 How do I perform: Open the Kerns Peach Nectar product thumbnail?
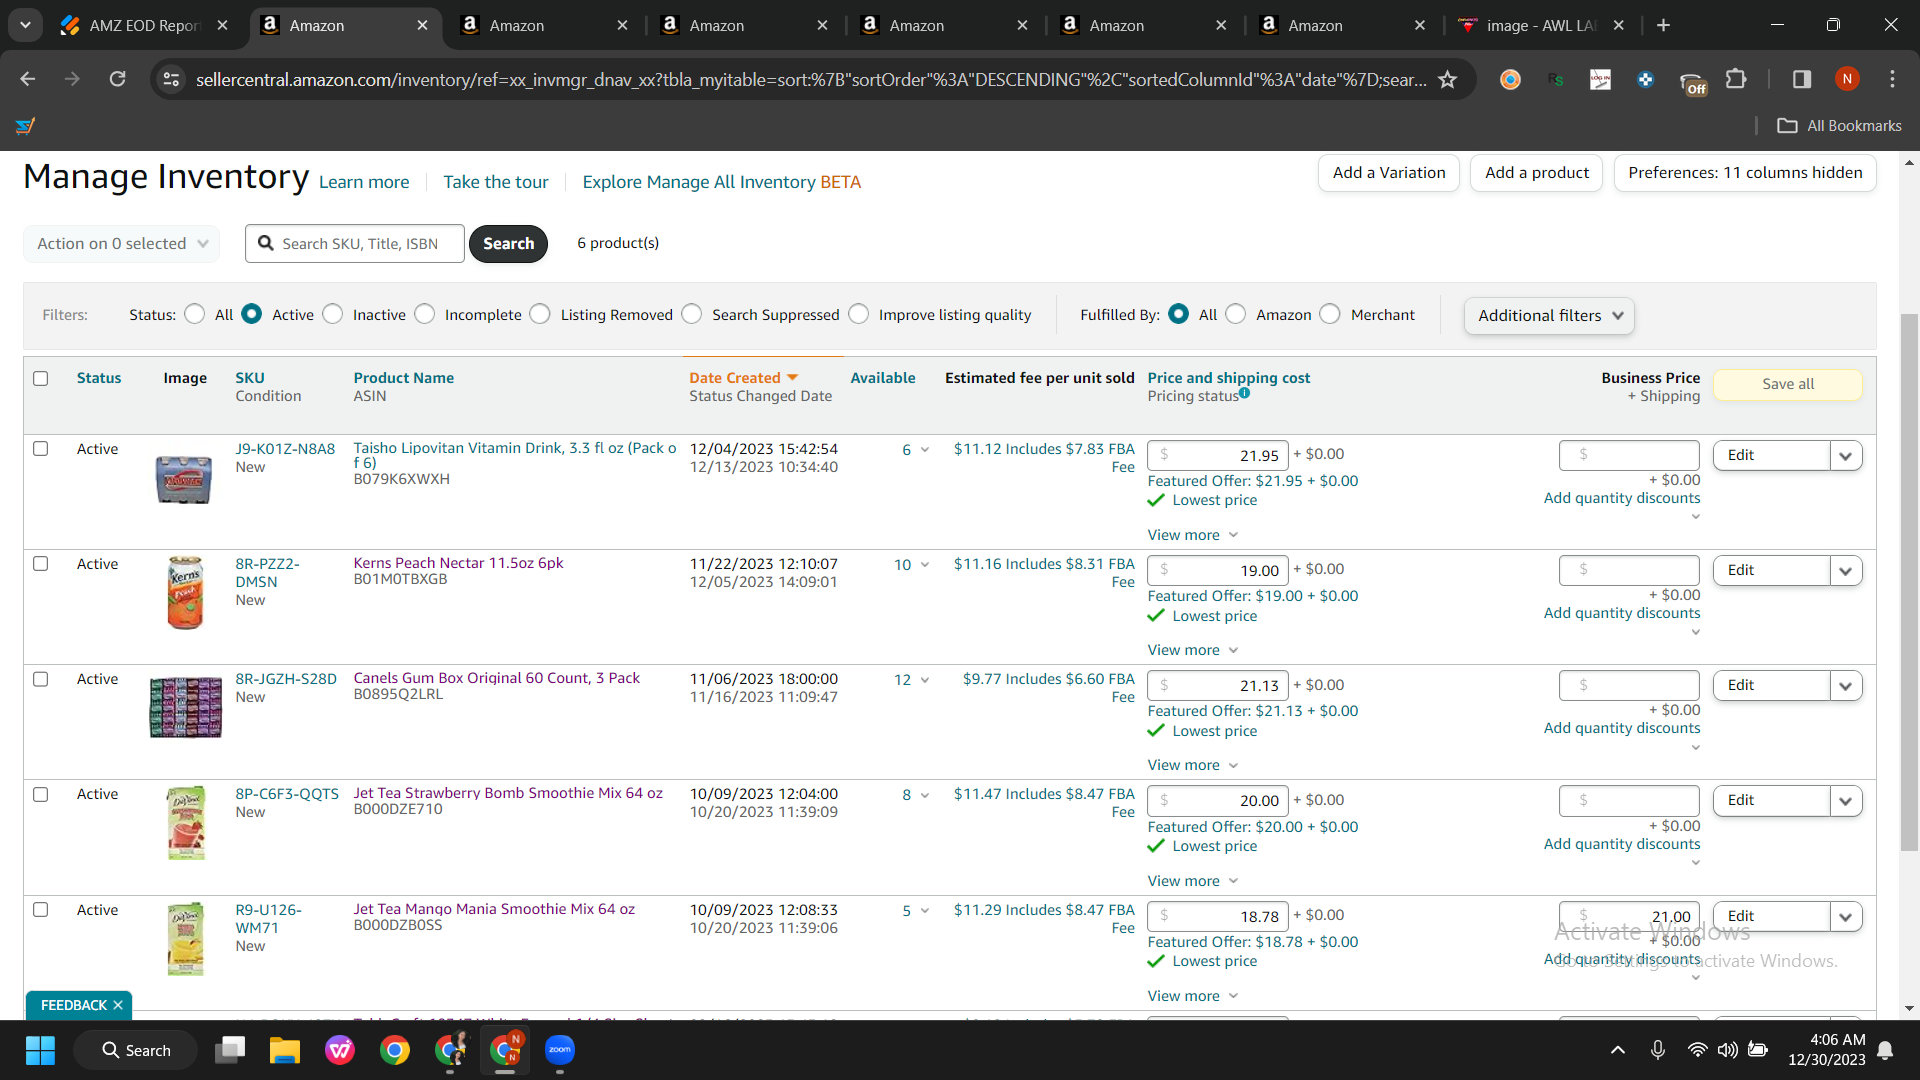click(x=185, y=593)
